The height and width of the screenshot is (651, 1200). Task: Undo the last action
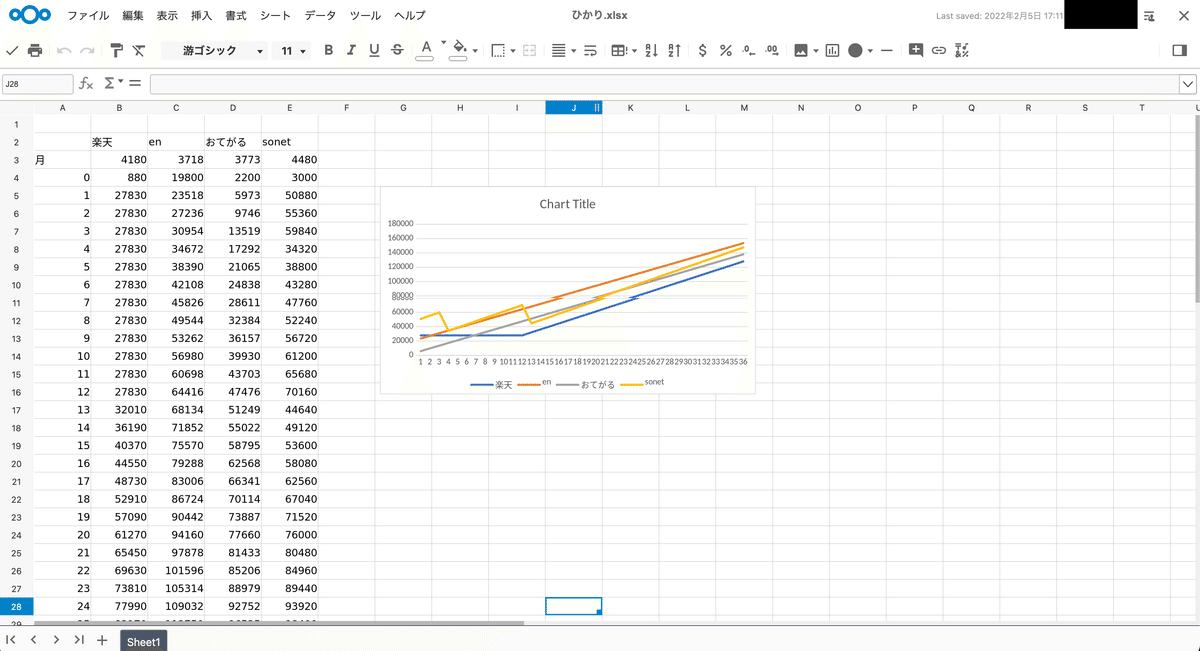[x=64, y=50]
